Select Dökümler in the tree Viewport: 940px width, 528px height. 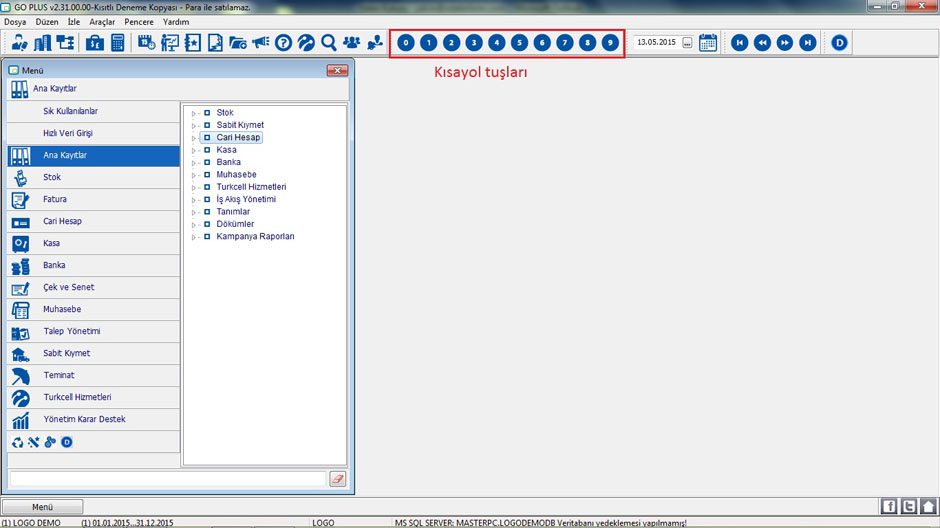[235, 224]
